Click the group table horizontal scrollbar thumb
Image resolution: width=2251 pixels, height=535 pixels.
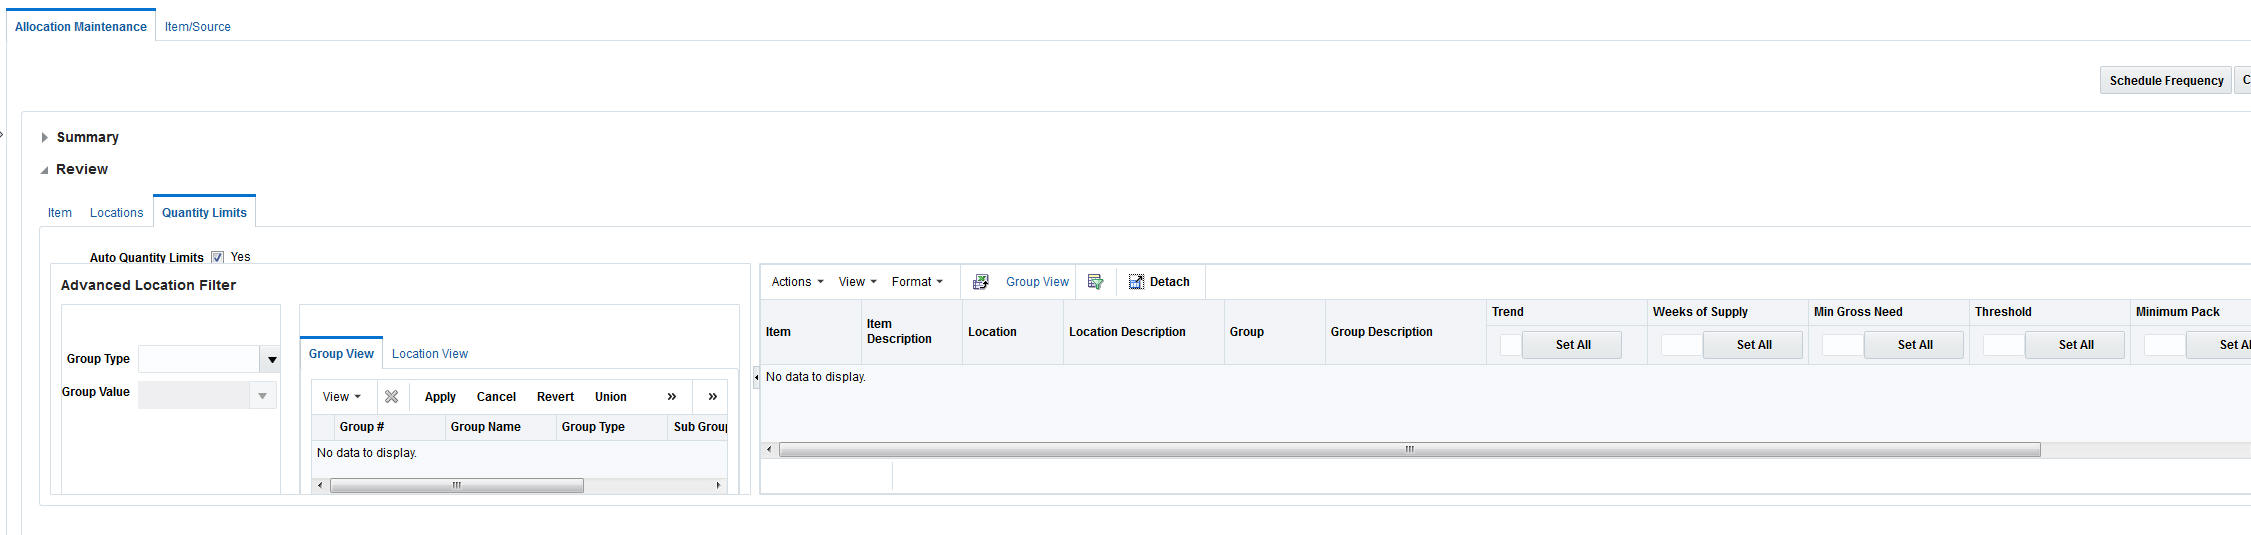(x=457, y=486)
